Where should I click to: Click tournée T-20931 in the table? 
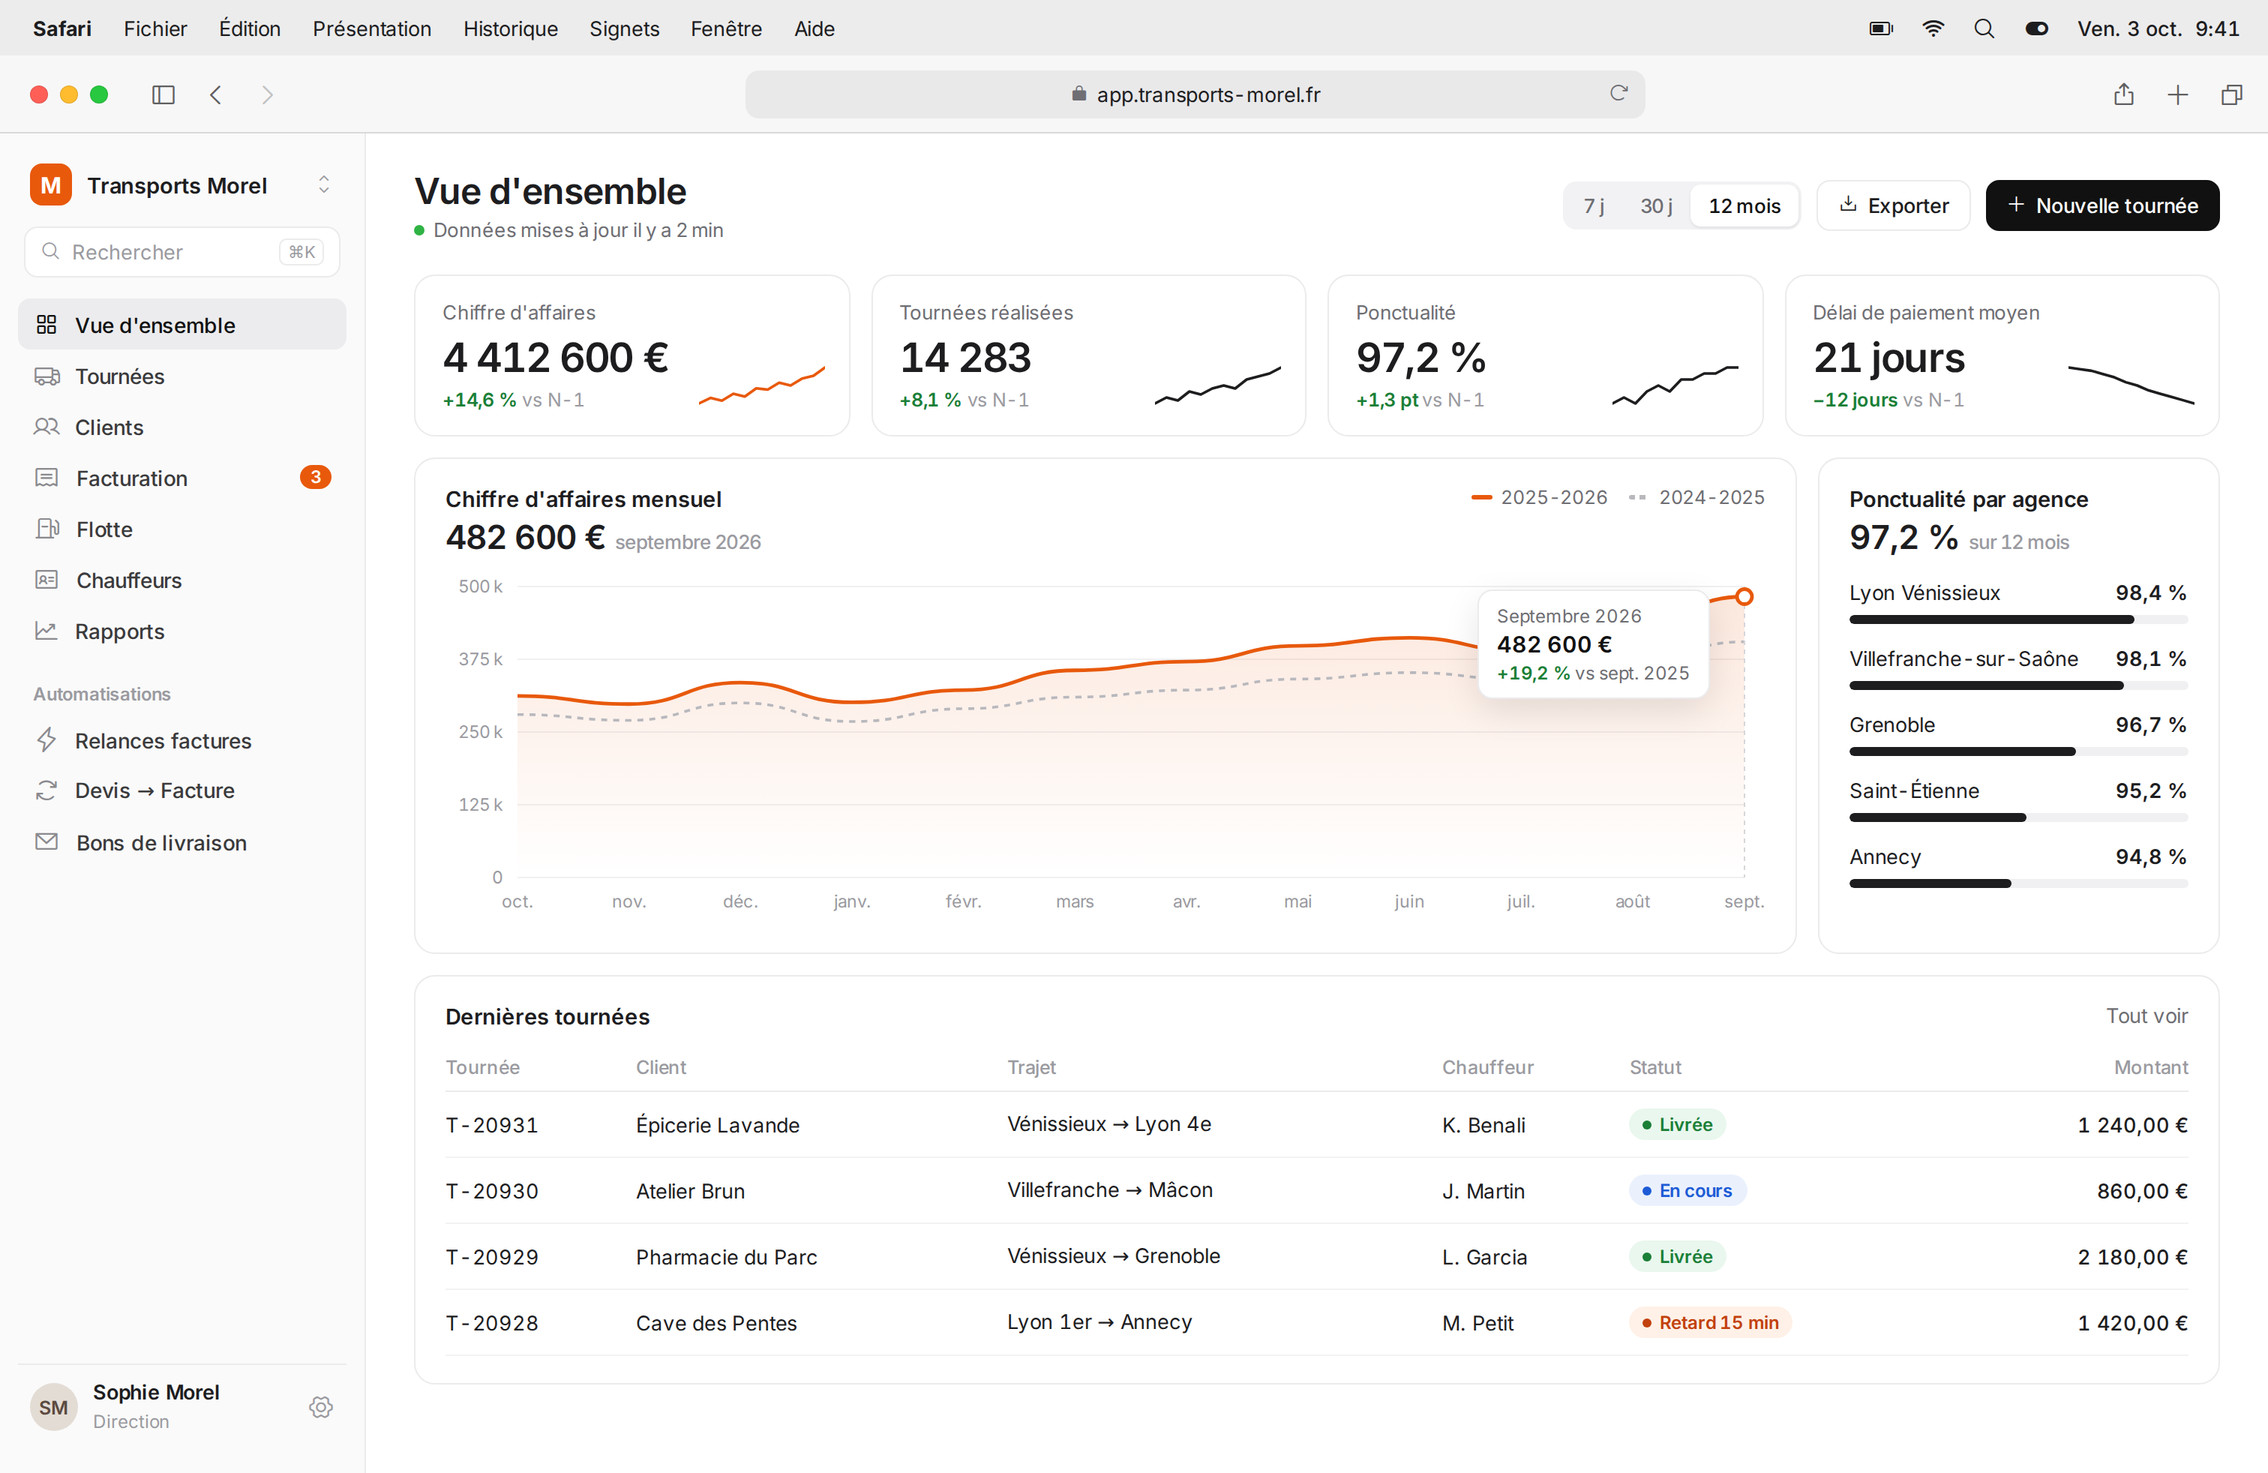[x=492, y=1125]
